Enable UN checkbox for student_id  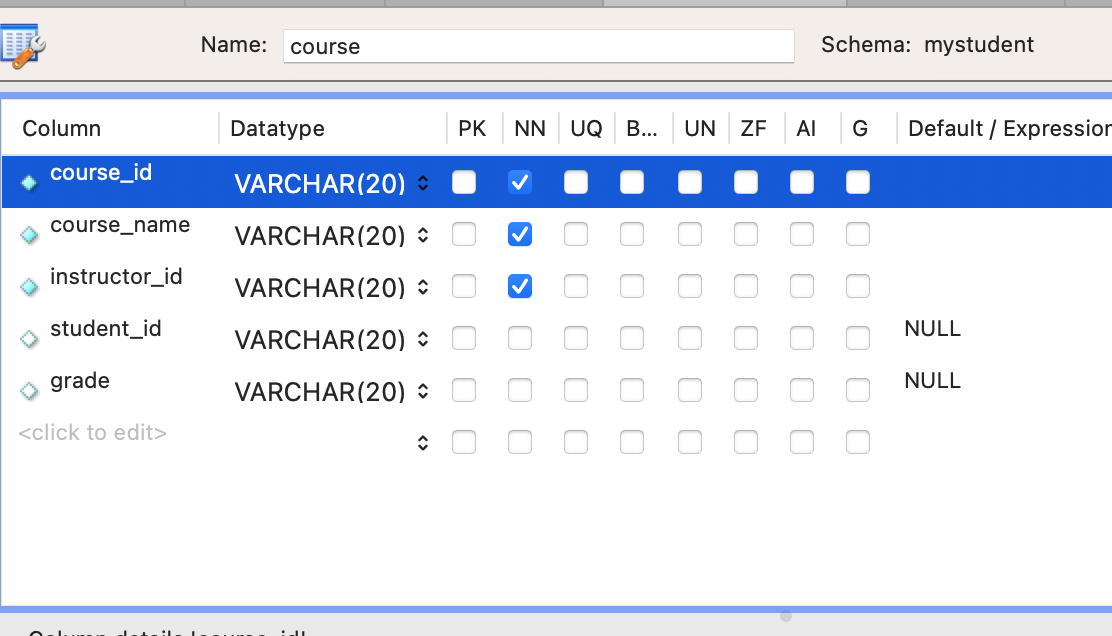[x=690, y=338]
